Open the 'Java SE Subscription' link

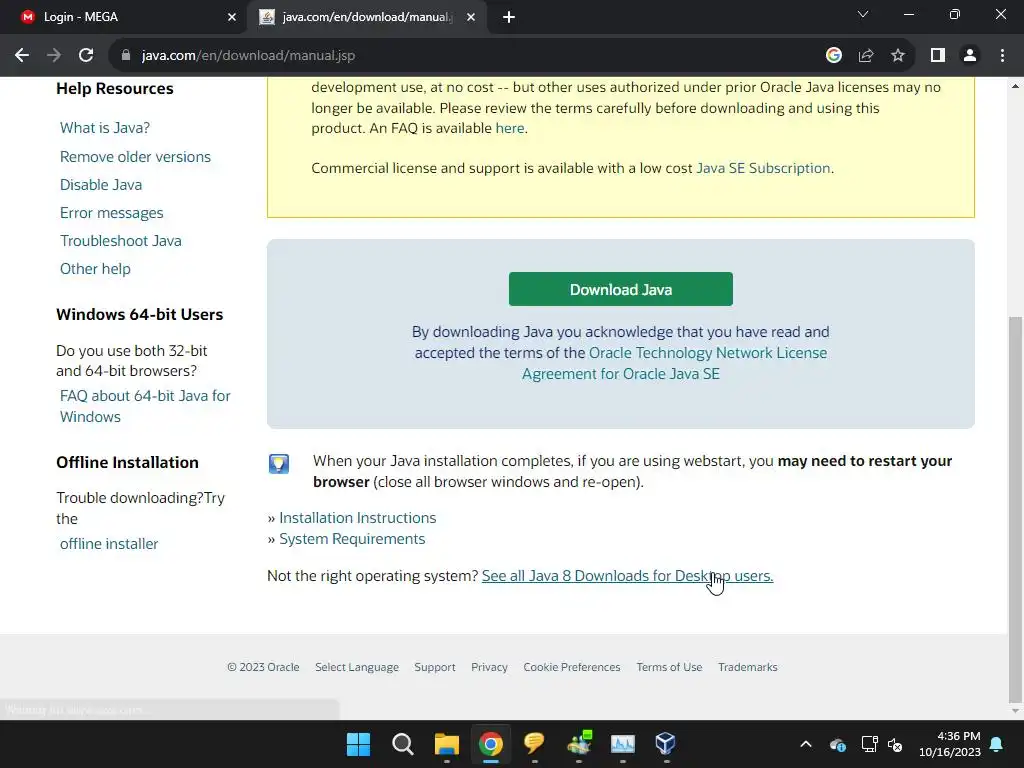tap(763, 168)
